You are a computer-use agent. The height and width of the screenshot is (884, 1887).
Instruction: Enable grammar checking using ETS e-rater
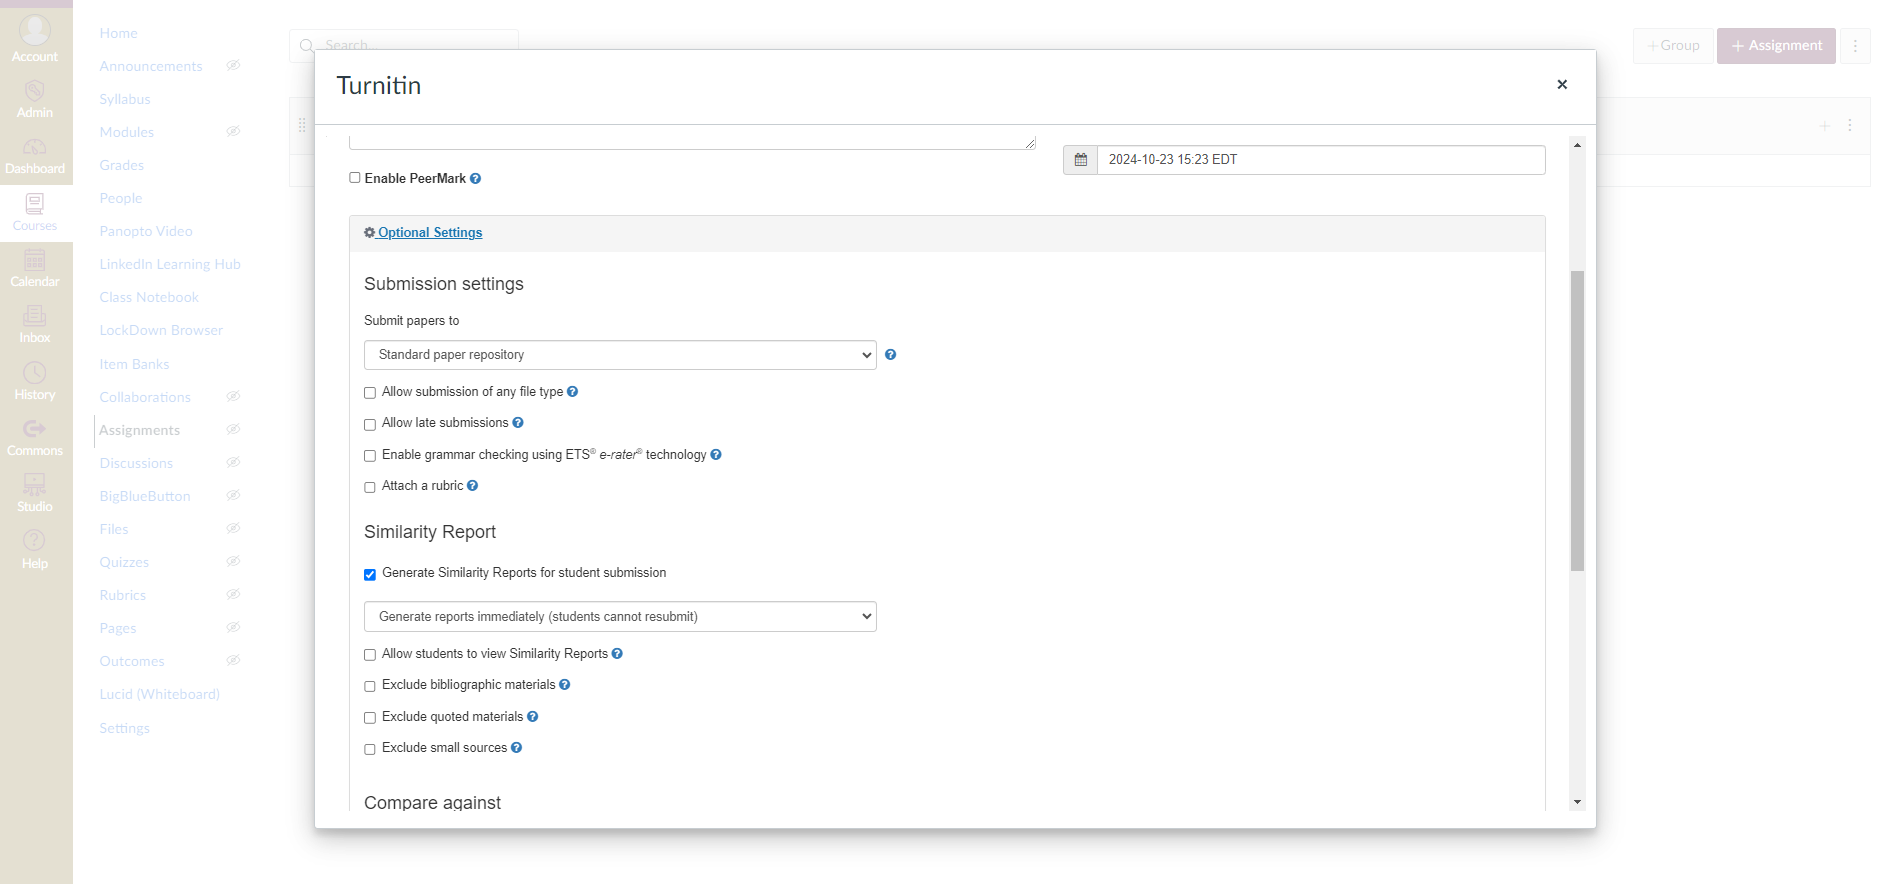tap(370, 456)
